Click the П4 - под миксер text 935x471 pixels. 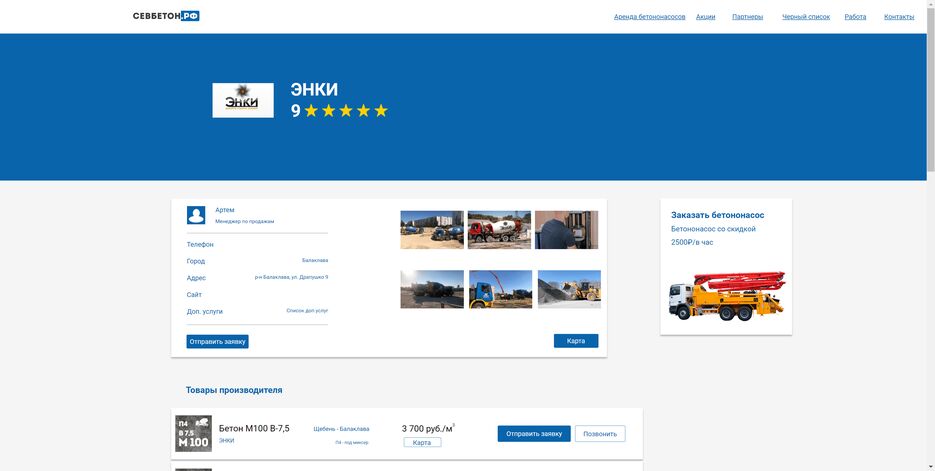[x=352, y=442]
